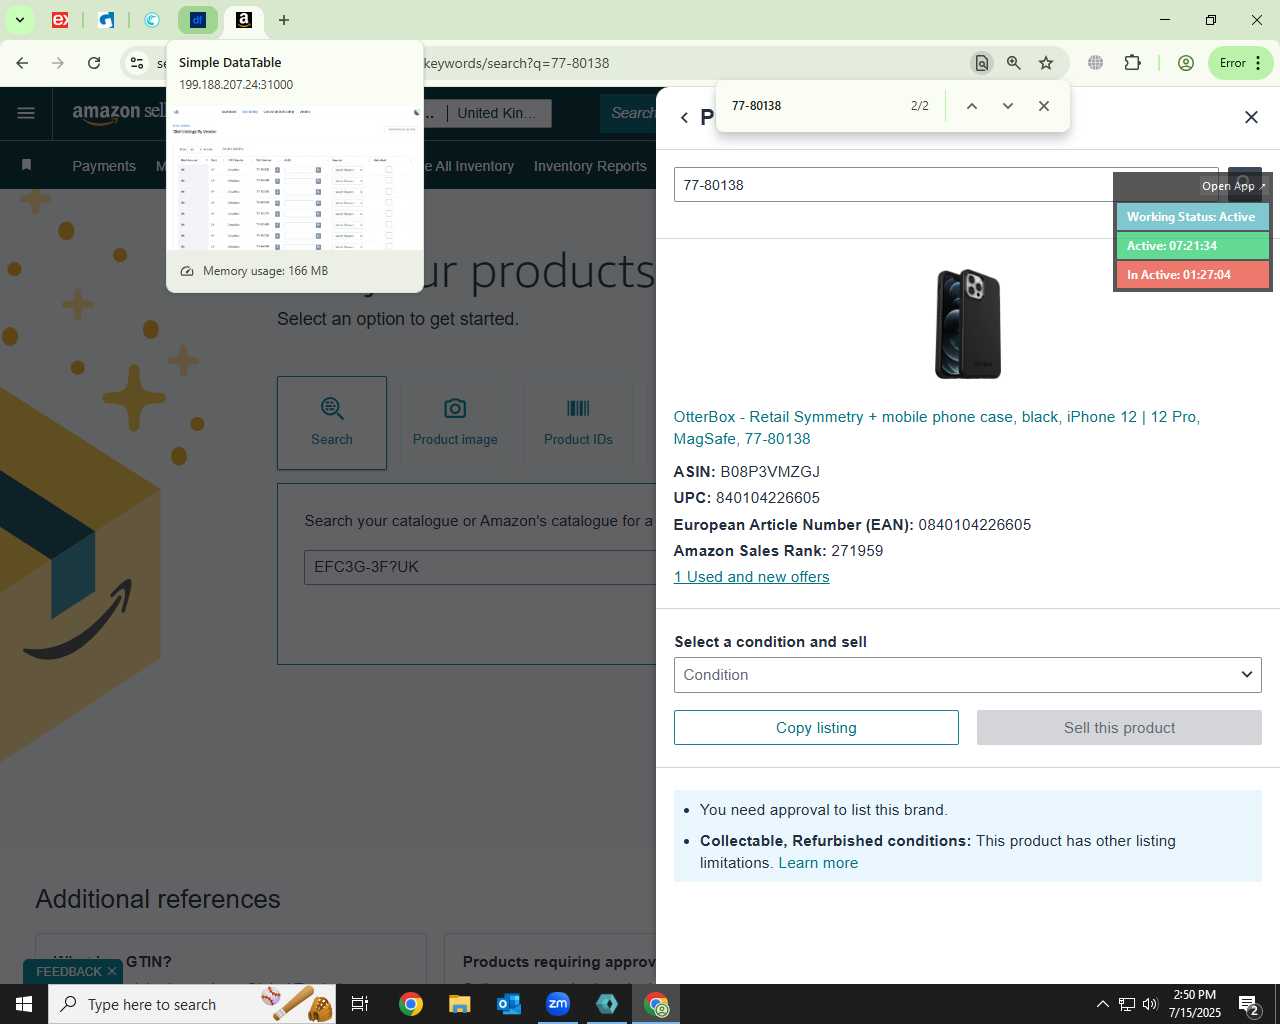Viewport: 1280px width, 1024px height.
Task: Open the Chrome profile icon
Action: pyautogui.click(x=1186, y=63)
